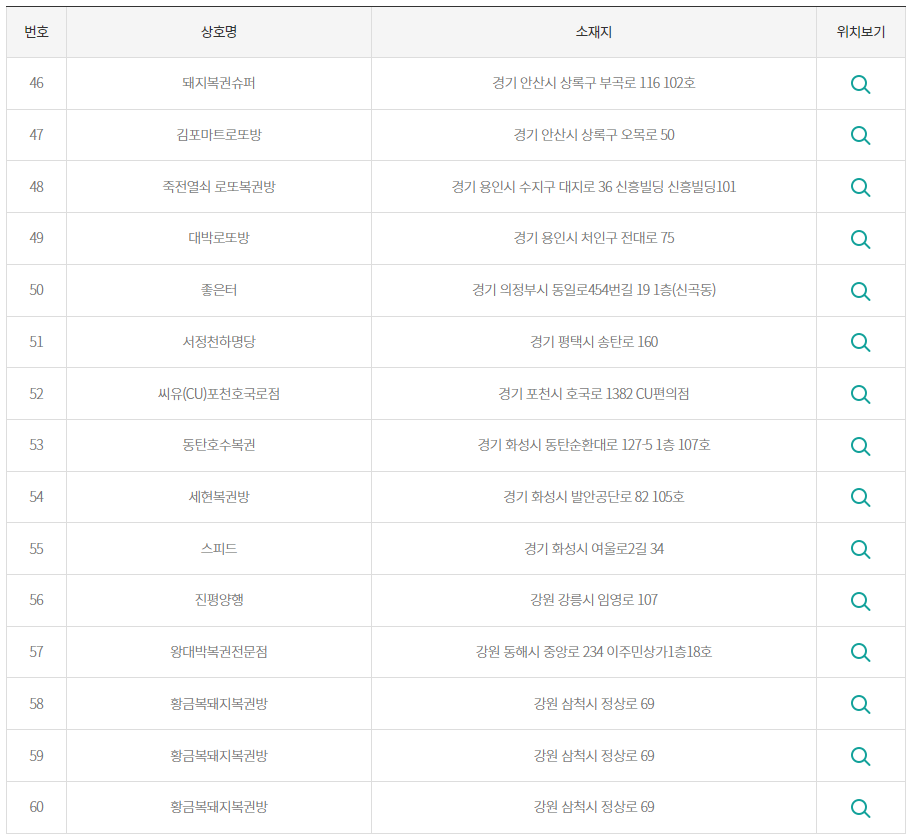Select store name 스피드
This screenshot has height=838, width=914.
click(x=219, y=548)
